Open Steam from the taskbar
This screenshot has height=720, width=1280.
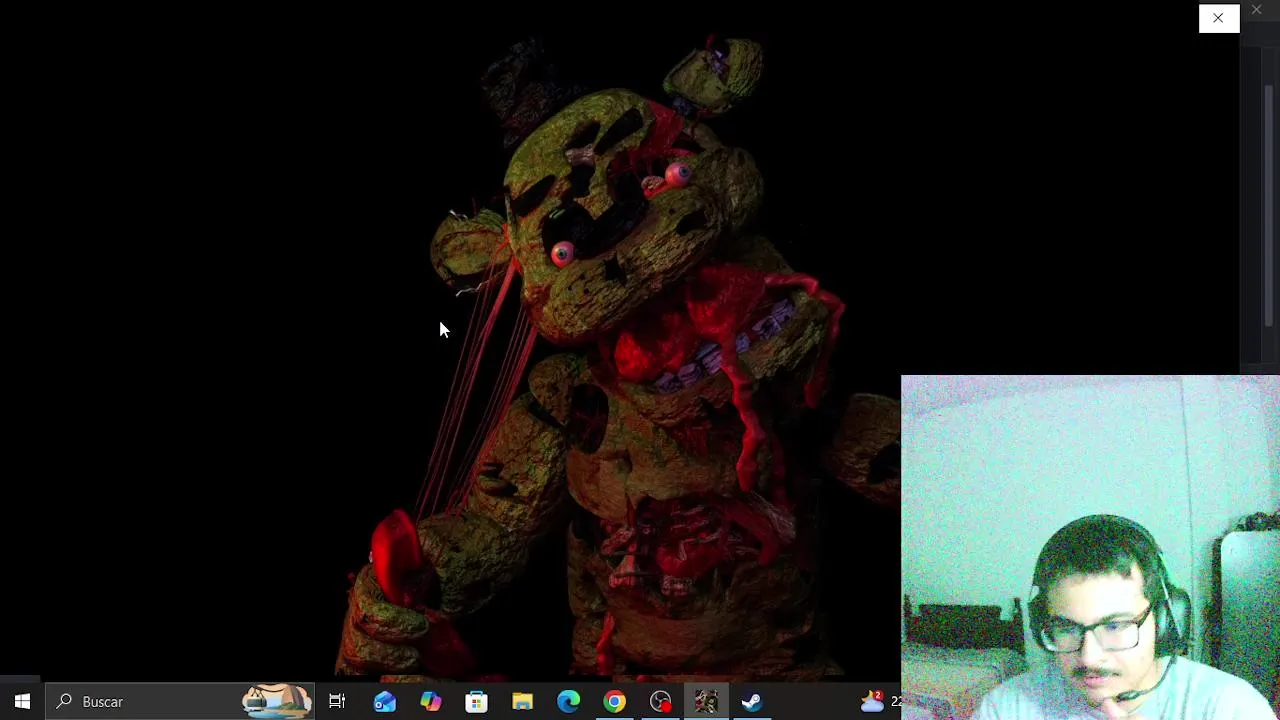(x=753, y=701)
